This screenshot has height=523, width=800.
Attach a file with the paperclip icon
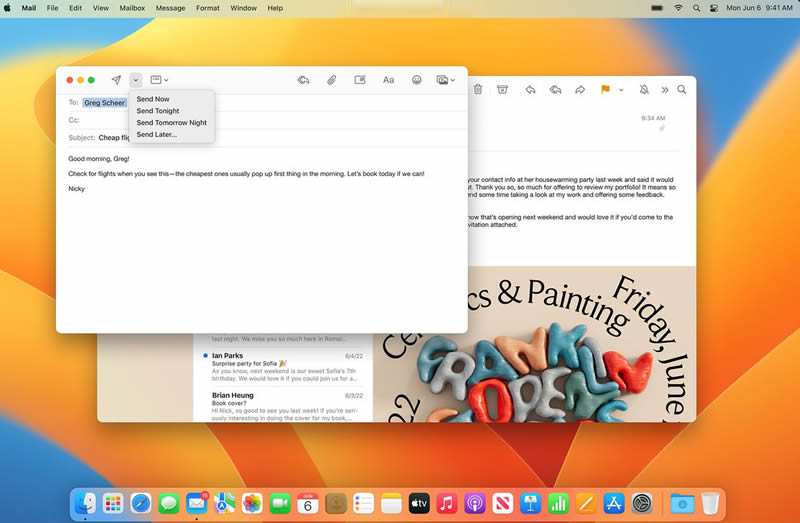click(x=332, y=80)
